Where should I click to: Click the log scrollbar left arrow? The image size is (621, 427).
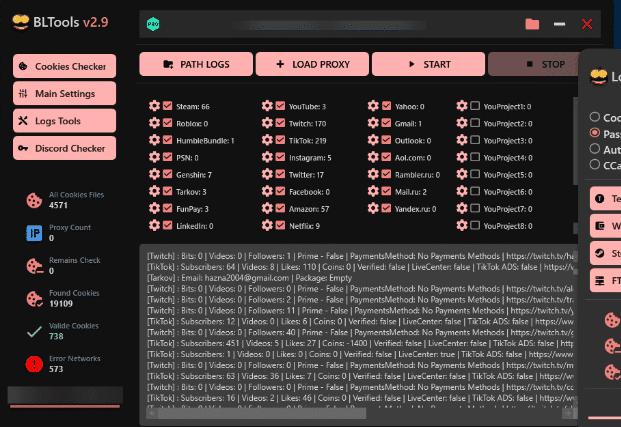[152, 414]
